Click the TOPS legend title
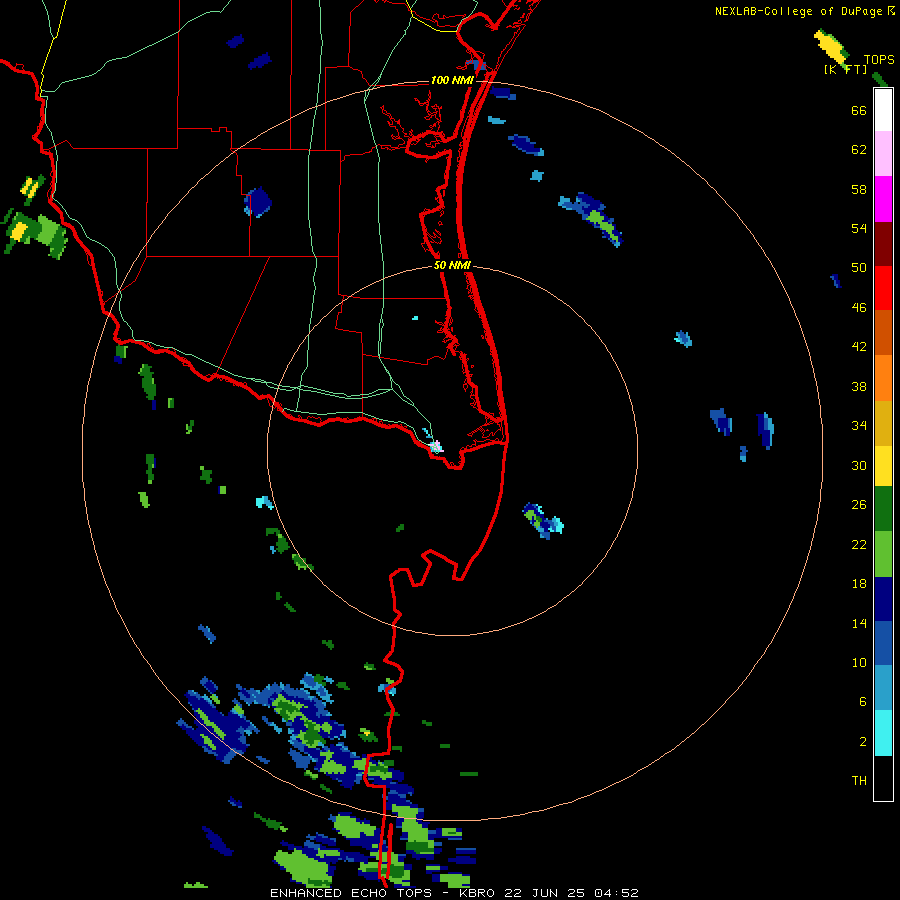This screenshot has height=900, width=900. click(x=879, y=59)
